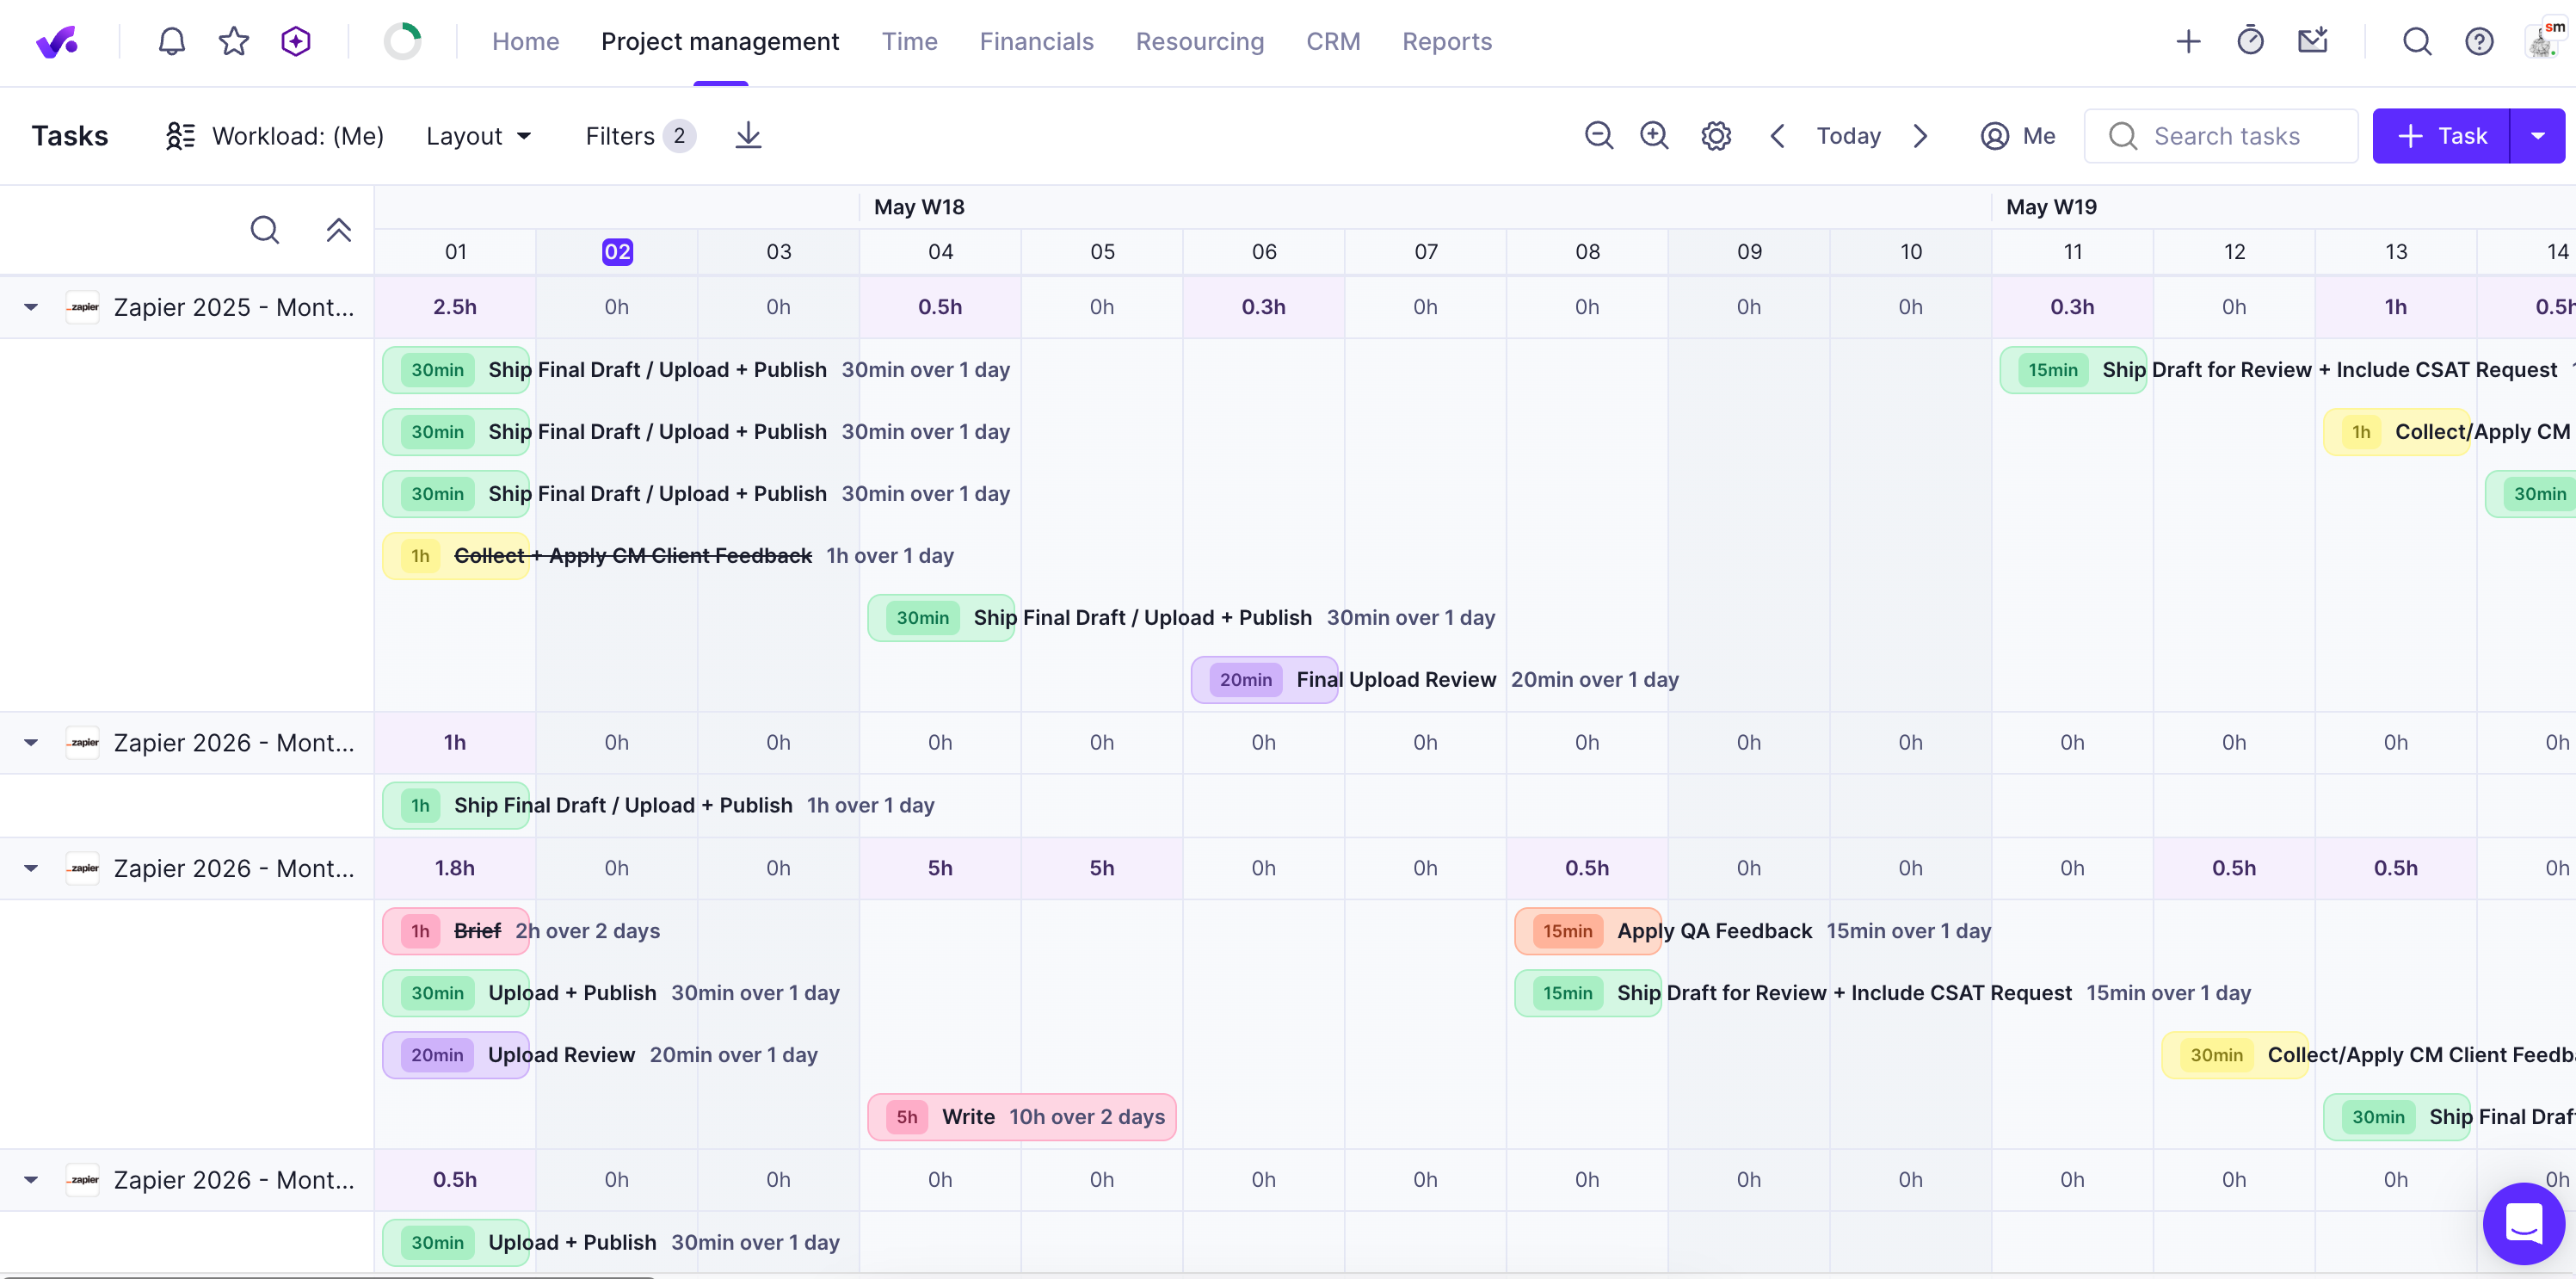Viewport: 2576px width, 1279px height.
Task: Click the download export icon
Action: (748, 136)
